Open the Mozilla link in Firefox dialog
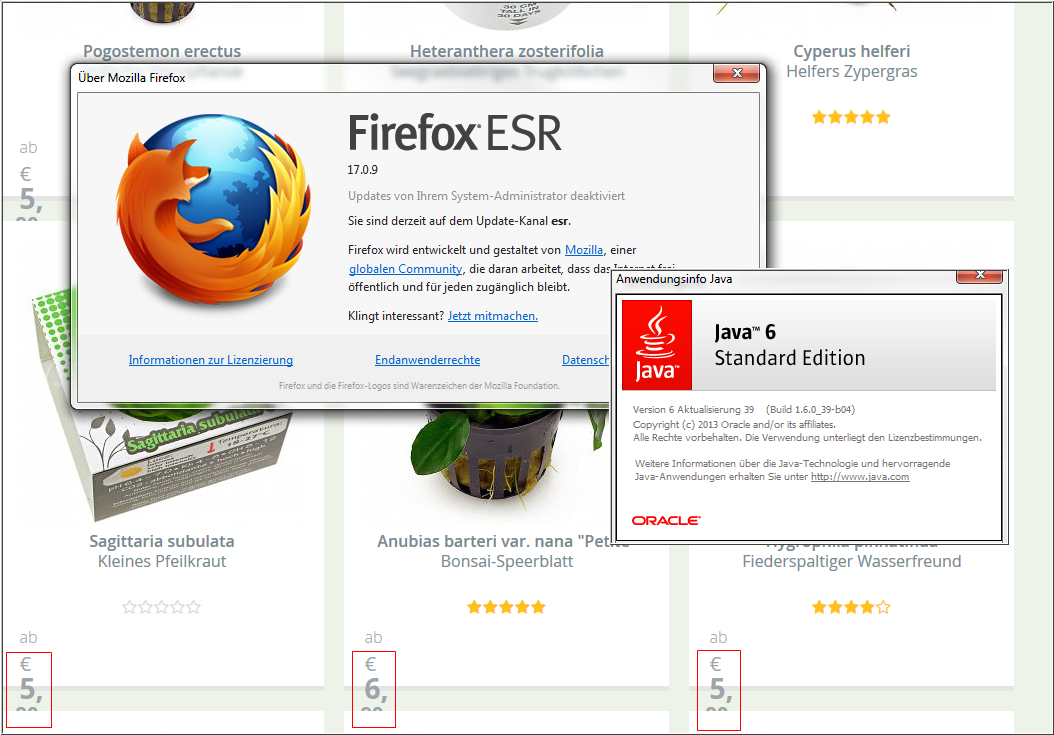This screenshot has height=735, width=1054. point(583,249)
